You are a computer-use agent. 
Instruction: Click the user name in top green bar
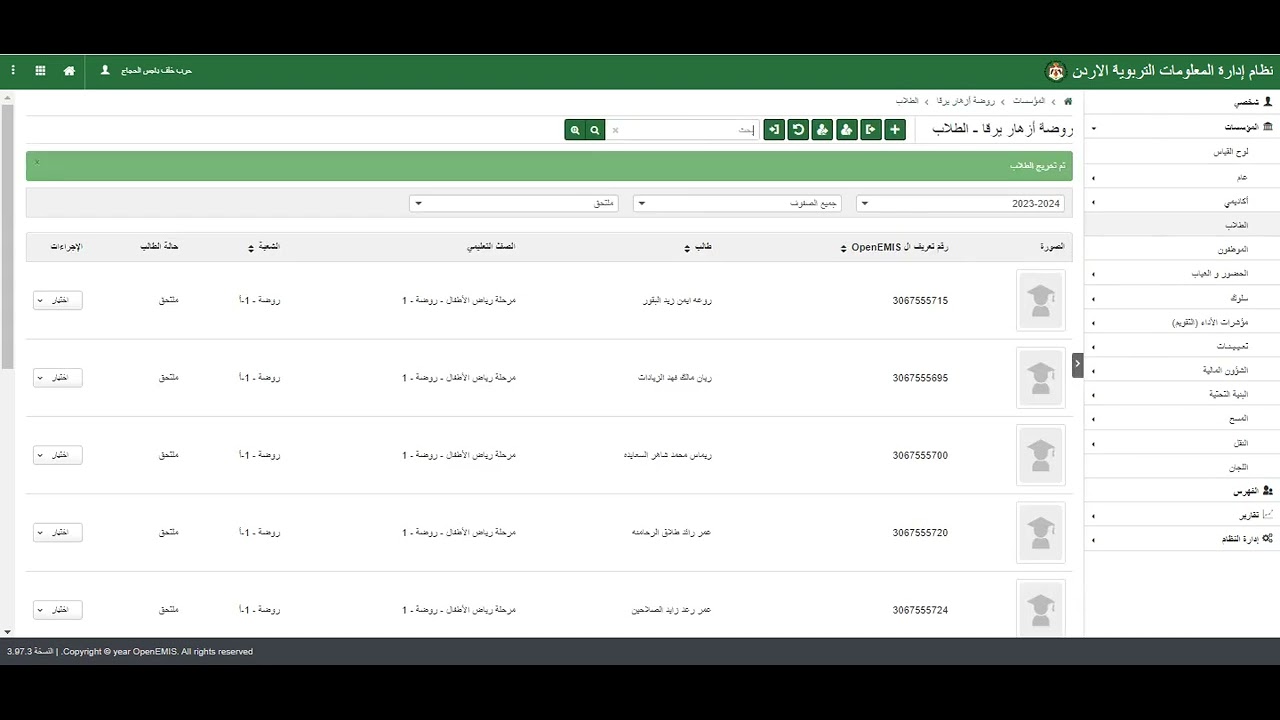(156, 71)
